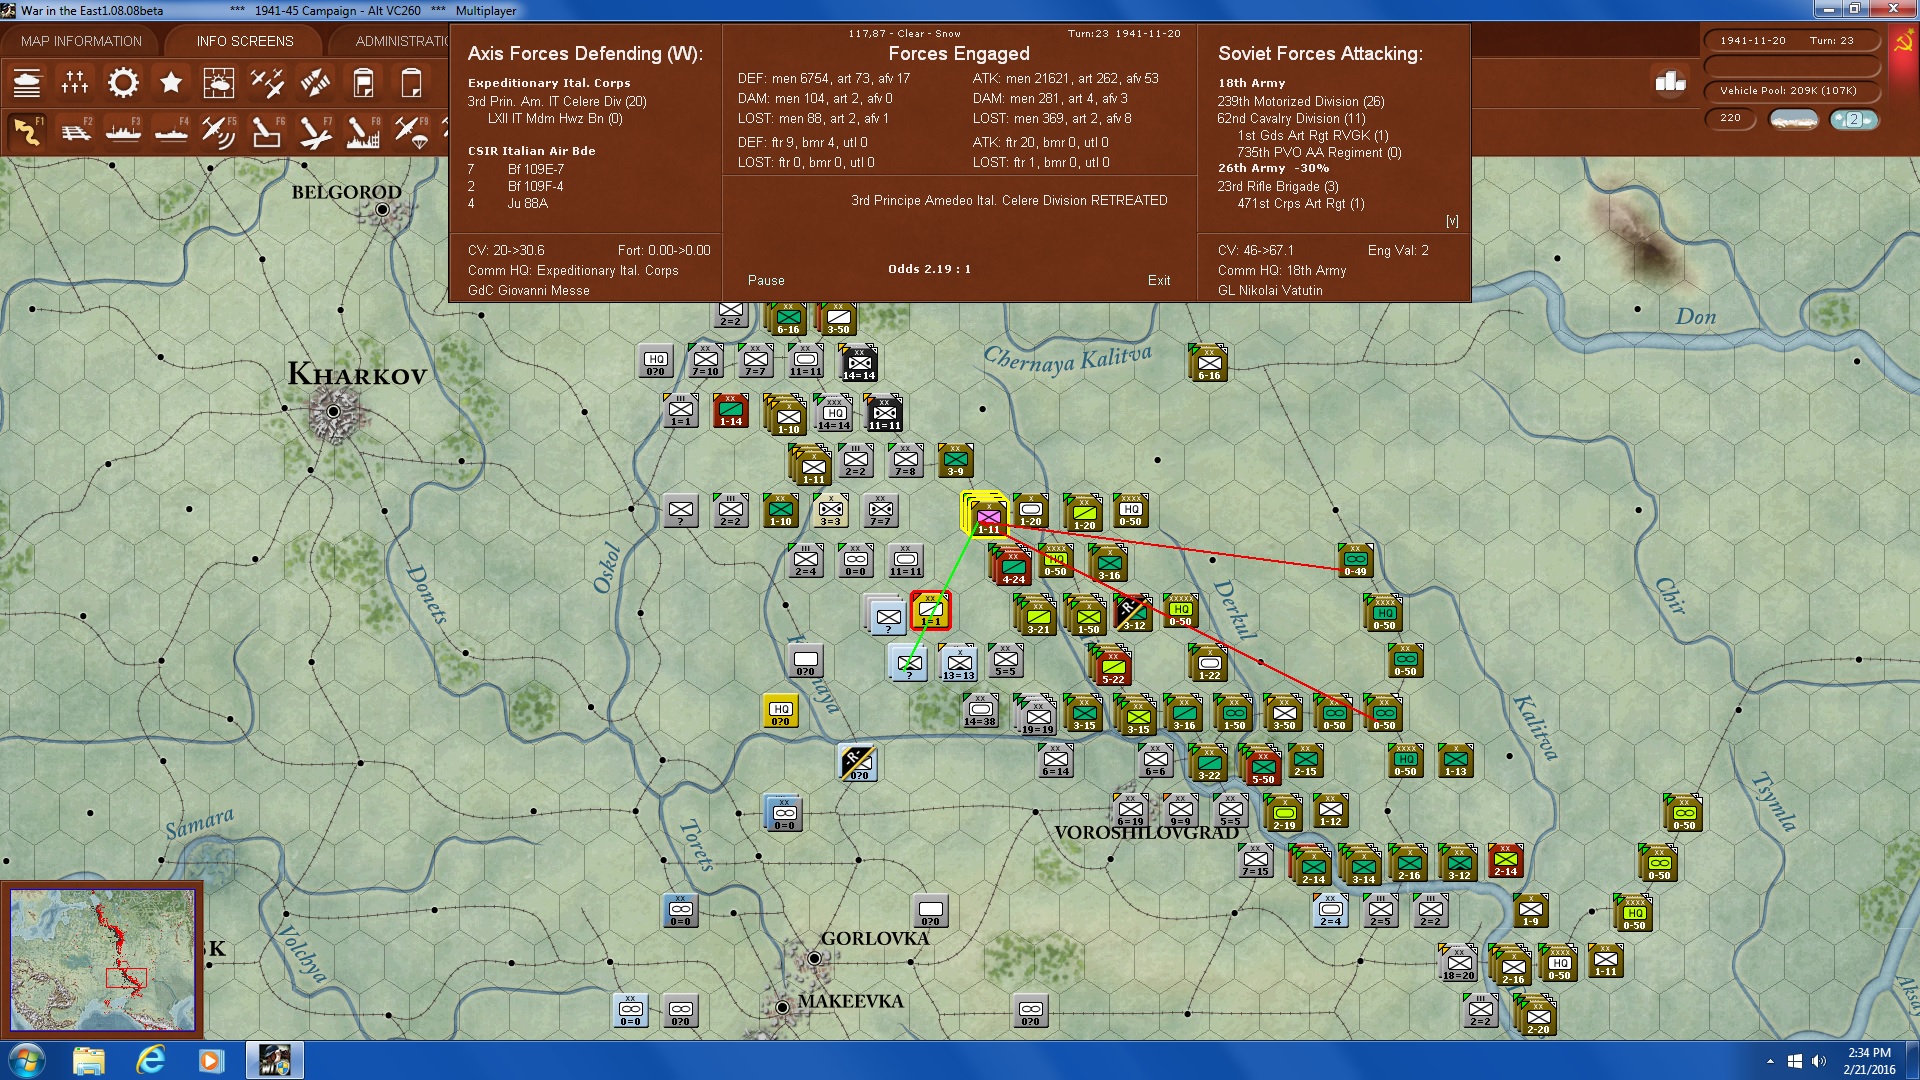The height and width of the screenshot is (1080, 1920).
Task: Show the weather map grid icon
Action: tap(219, 83)
